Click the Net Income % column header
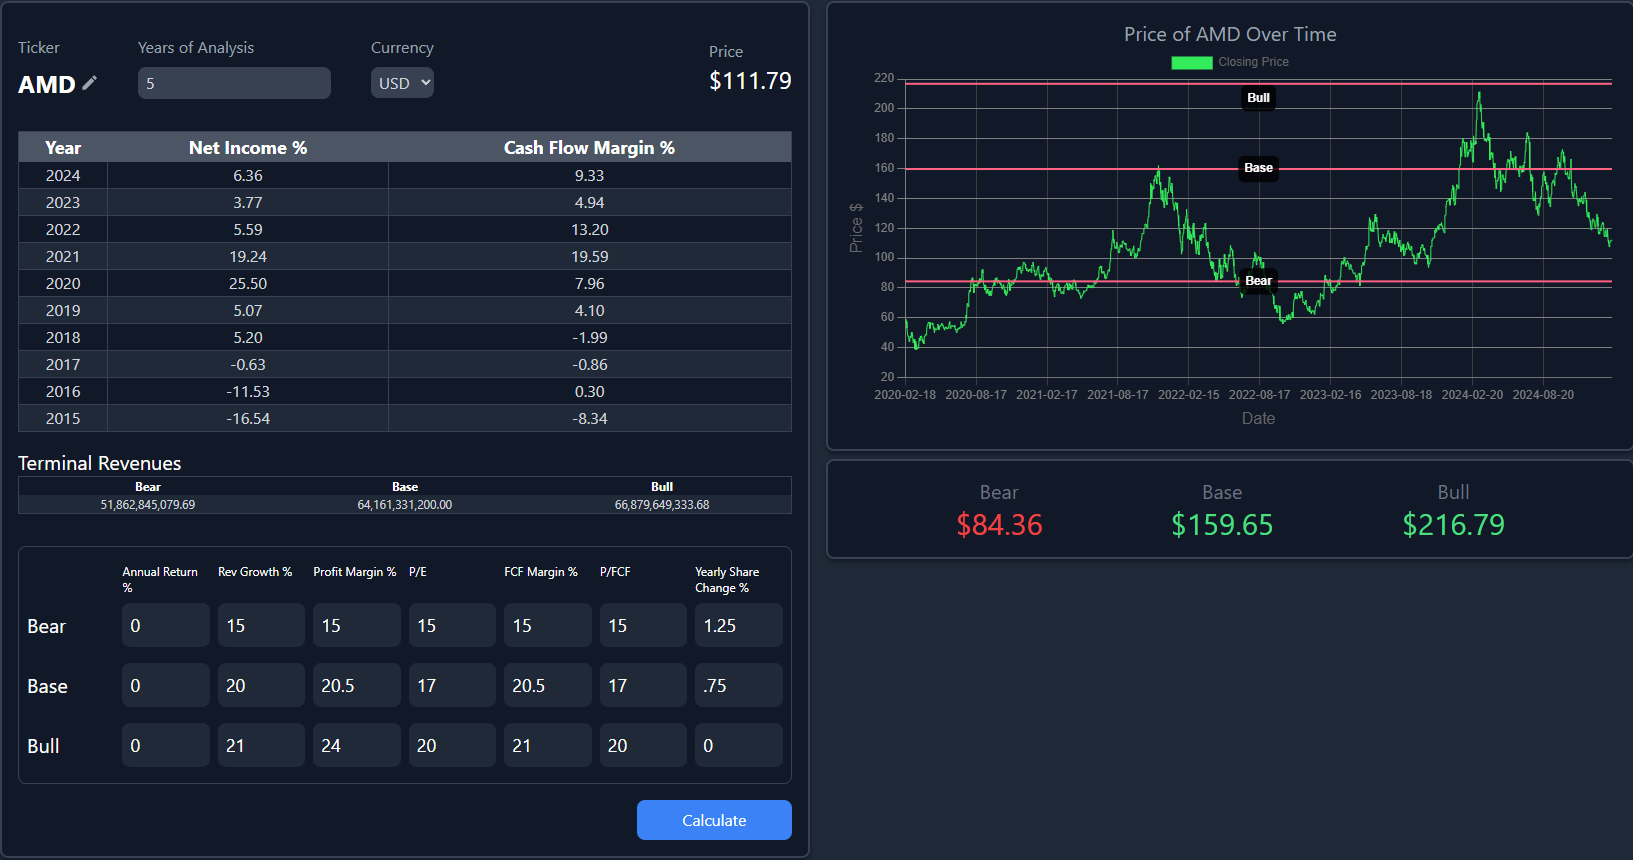This screenshot has width=1633, height=860. pos(247,148)
